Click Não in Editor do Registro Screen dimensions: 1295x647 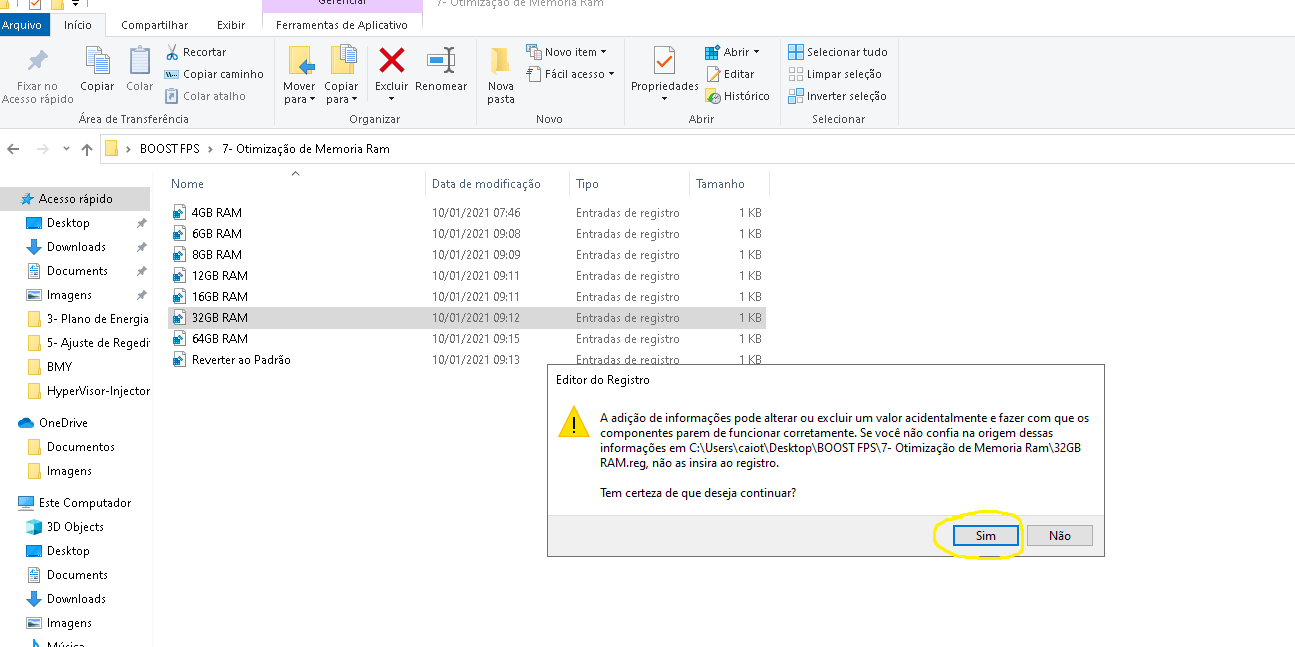(1060, 536)
